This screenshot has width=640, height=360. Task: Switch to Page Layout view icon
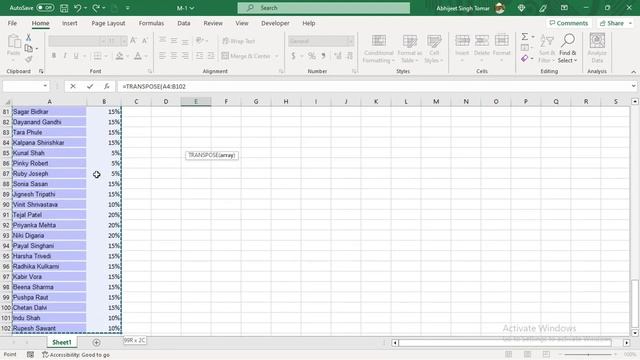527,354
